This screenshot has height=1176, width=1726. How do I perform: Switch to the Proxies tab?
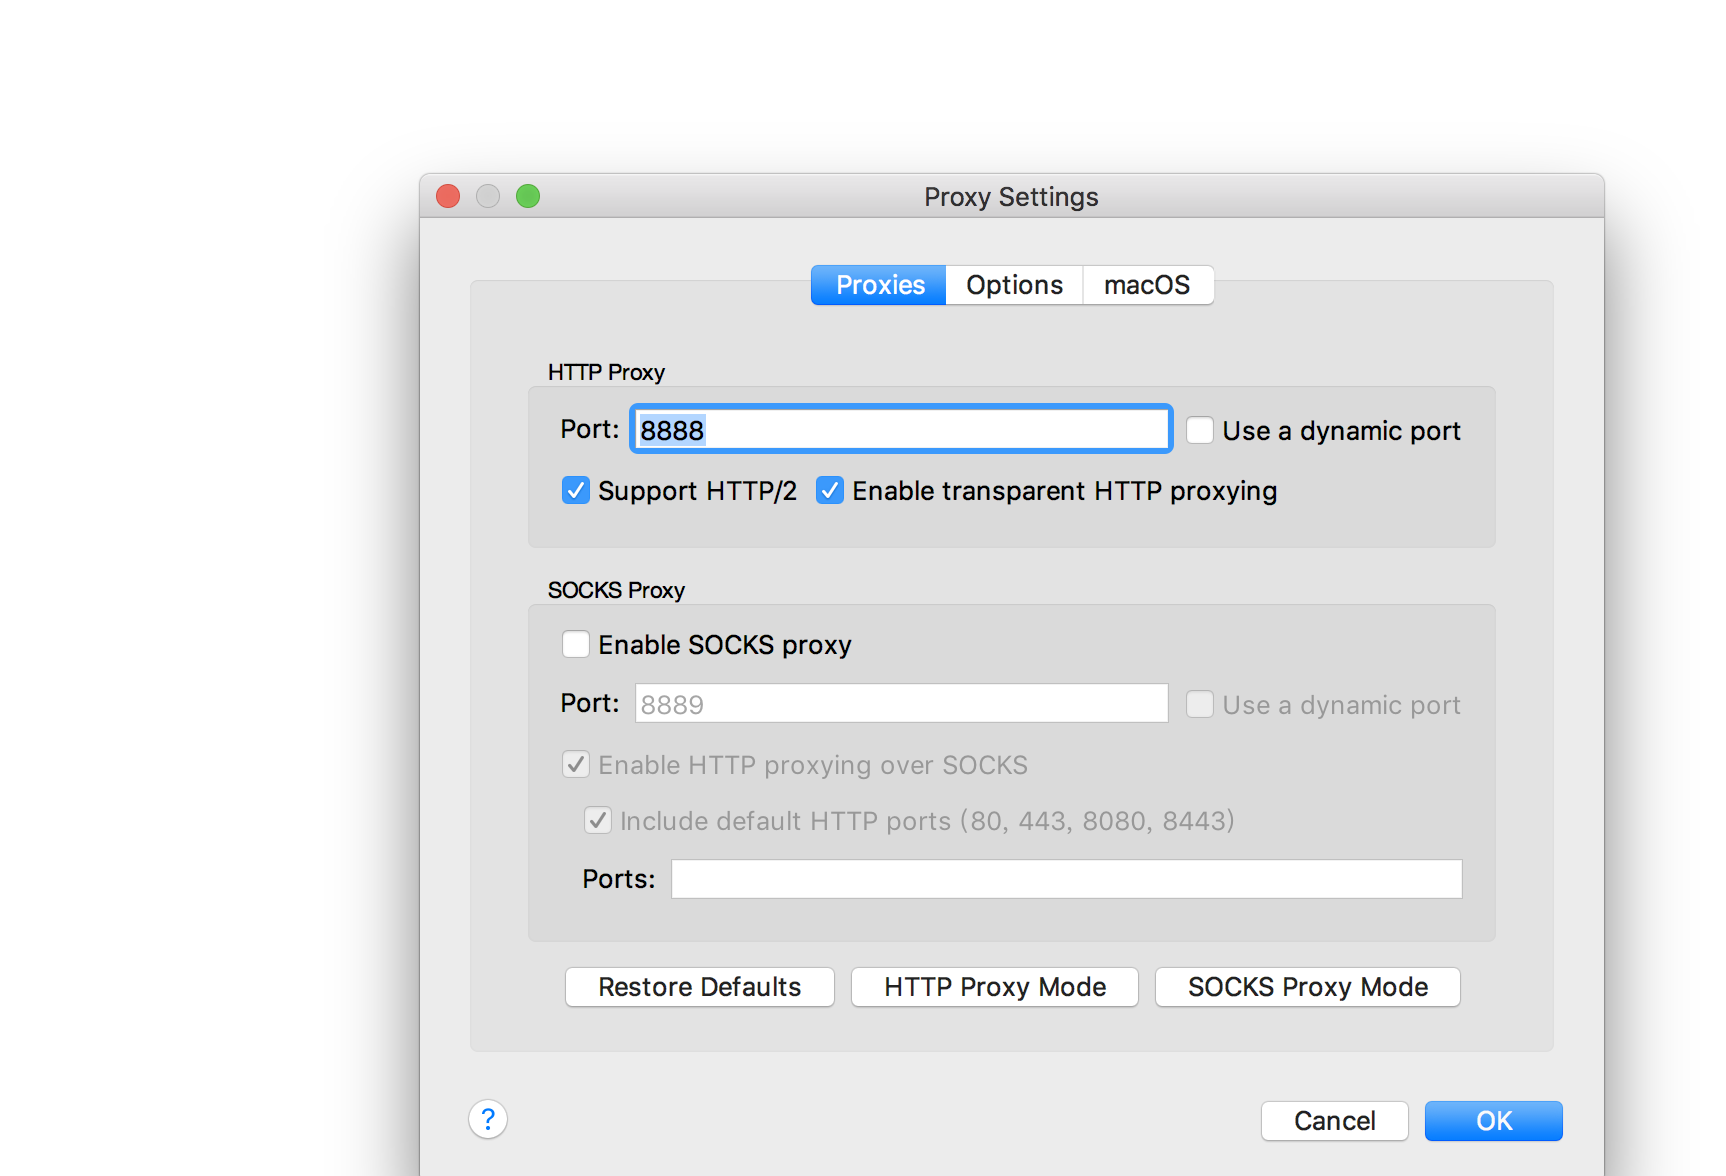878,285
